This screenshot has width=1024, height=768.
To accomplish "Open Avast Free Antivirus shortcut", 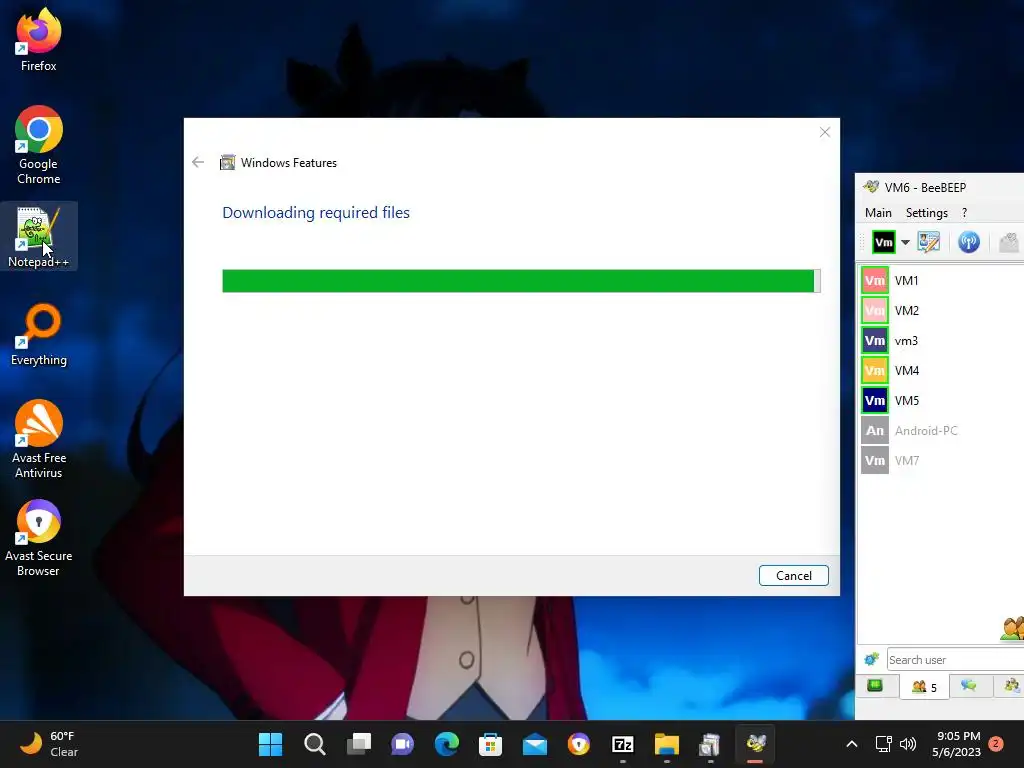I will click(x=39, y=439).
